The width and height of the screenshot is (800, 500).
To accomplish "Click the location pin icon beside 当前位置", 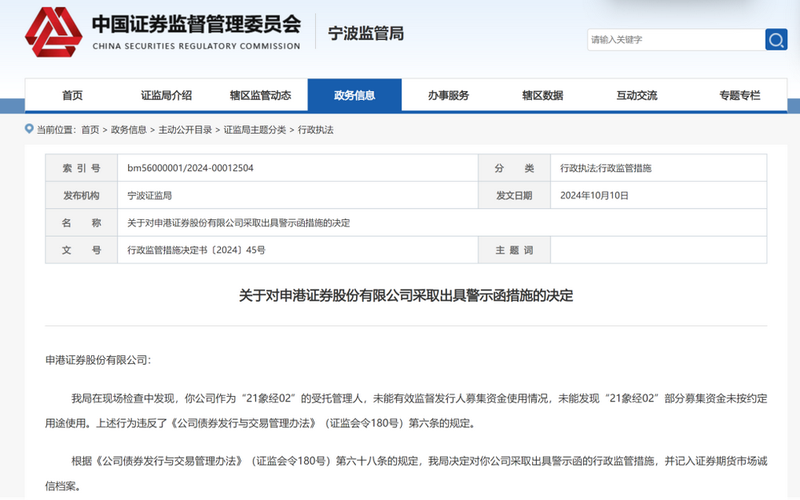I will [x=29, y=129].
